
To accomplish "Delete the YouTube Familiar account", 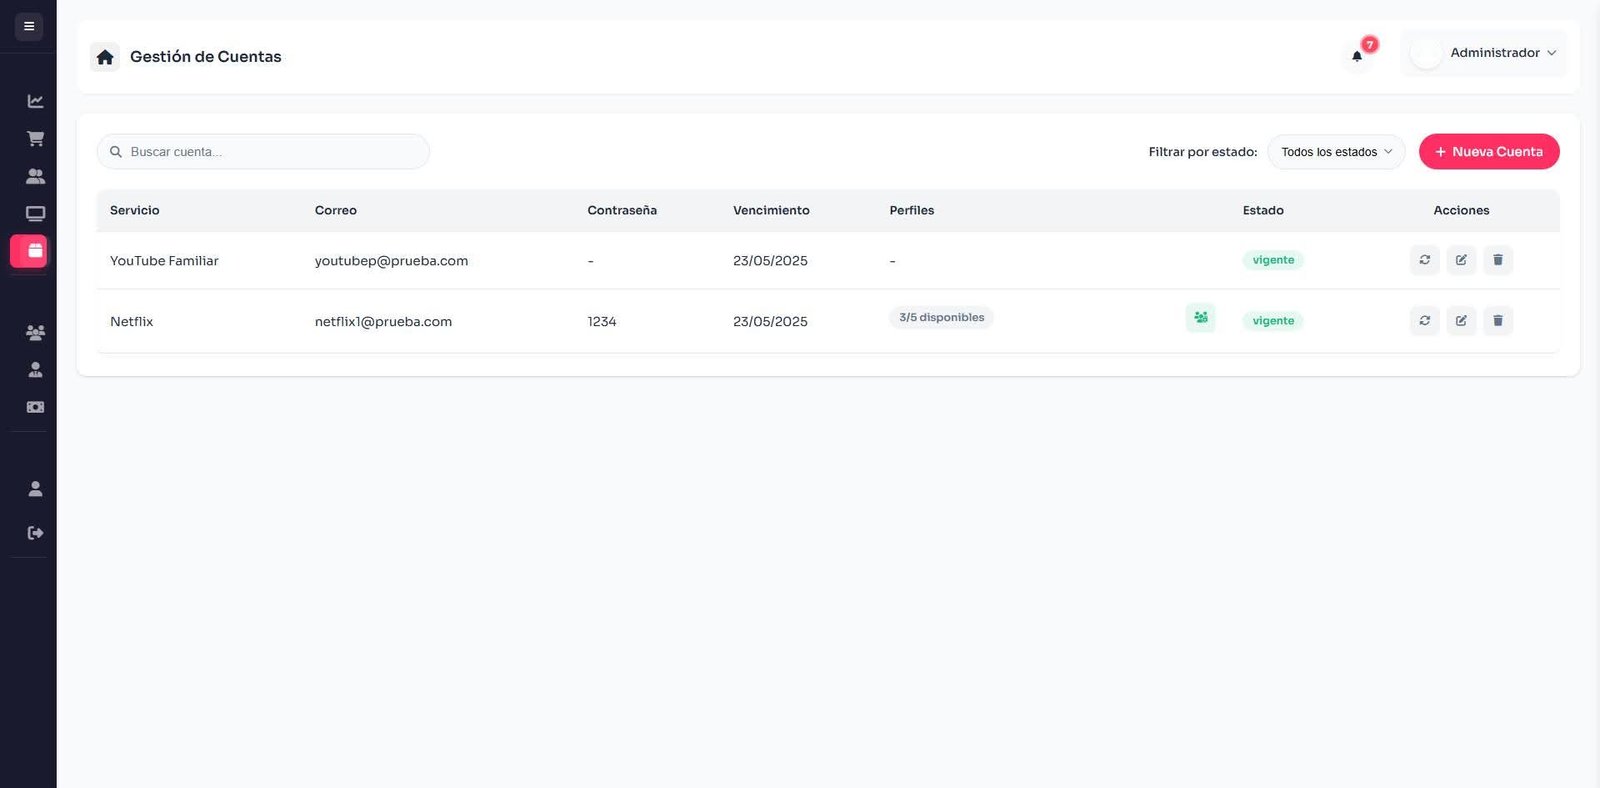I will click(1497, 260).
